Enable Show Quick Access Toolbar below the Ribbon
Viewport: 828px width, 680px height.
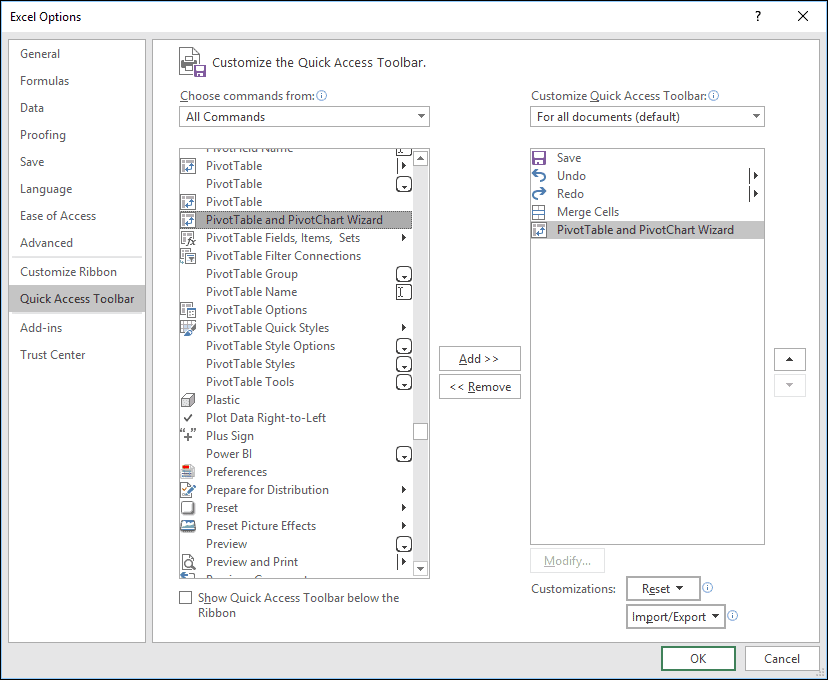(185, 598)
